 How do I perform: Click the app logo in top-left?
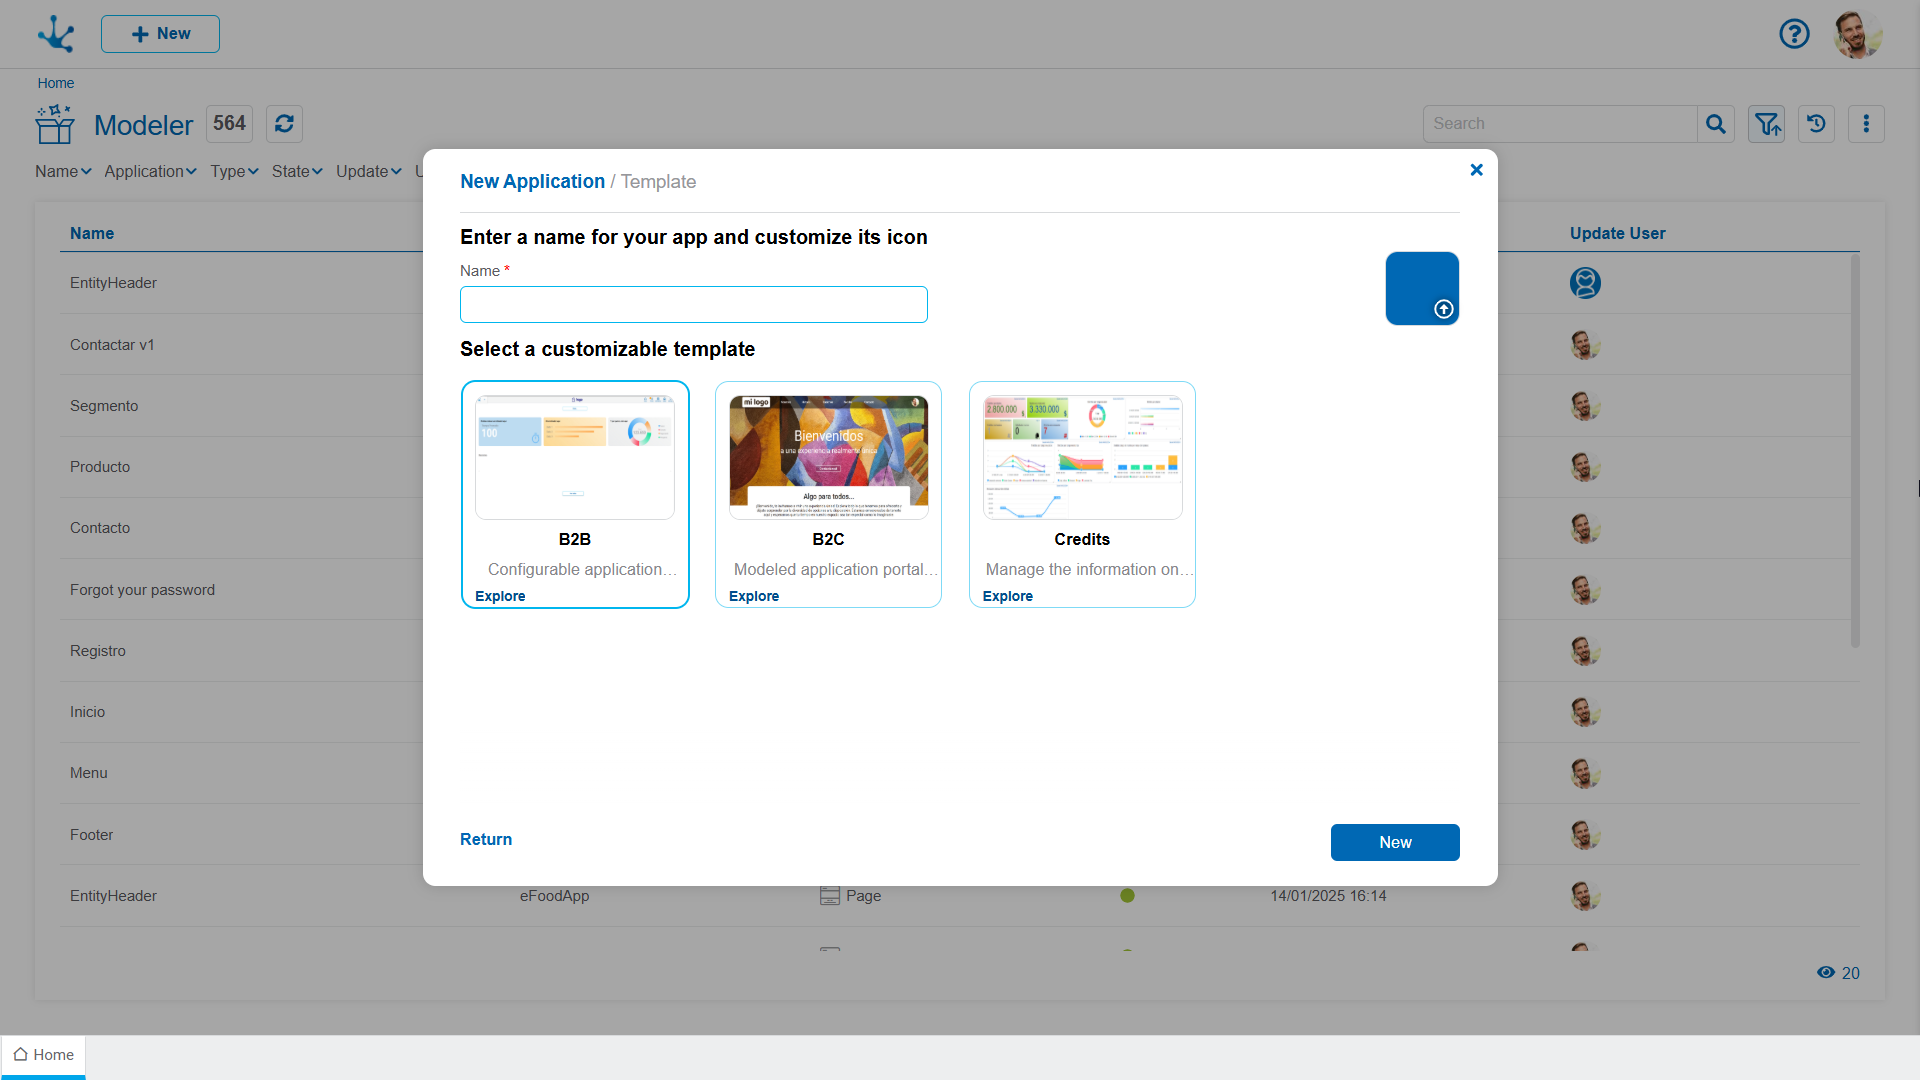(56, 34)
